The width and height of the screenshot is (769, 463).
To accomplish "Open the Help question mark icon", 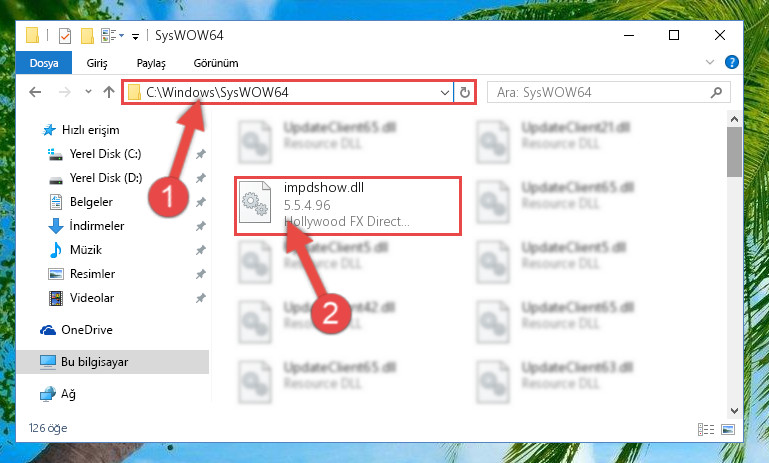I will 731,62.
